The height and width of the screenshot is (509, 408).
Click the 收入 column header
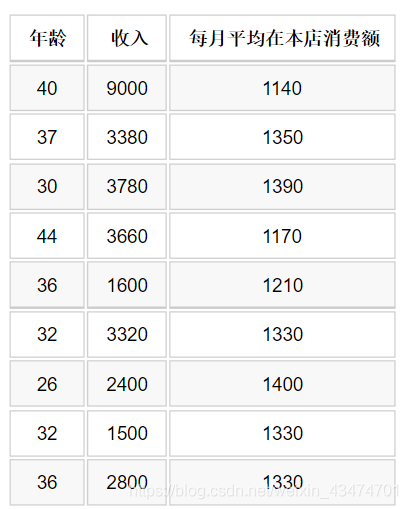[x=127, y=38]
